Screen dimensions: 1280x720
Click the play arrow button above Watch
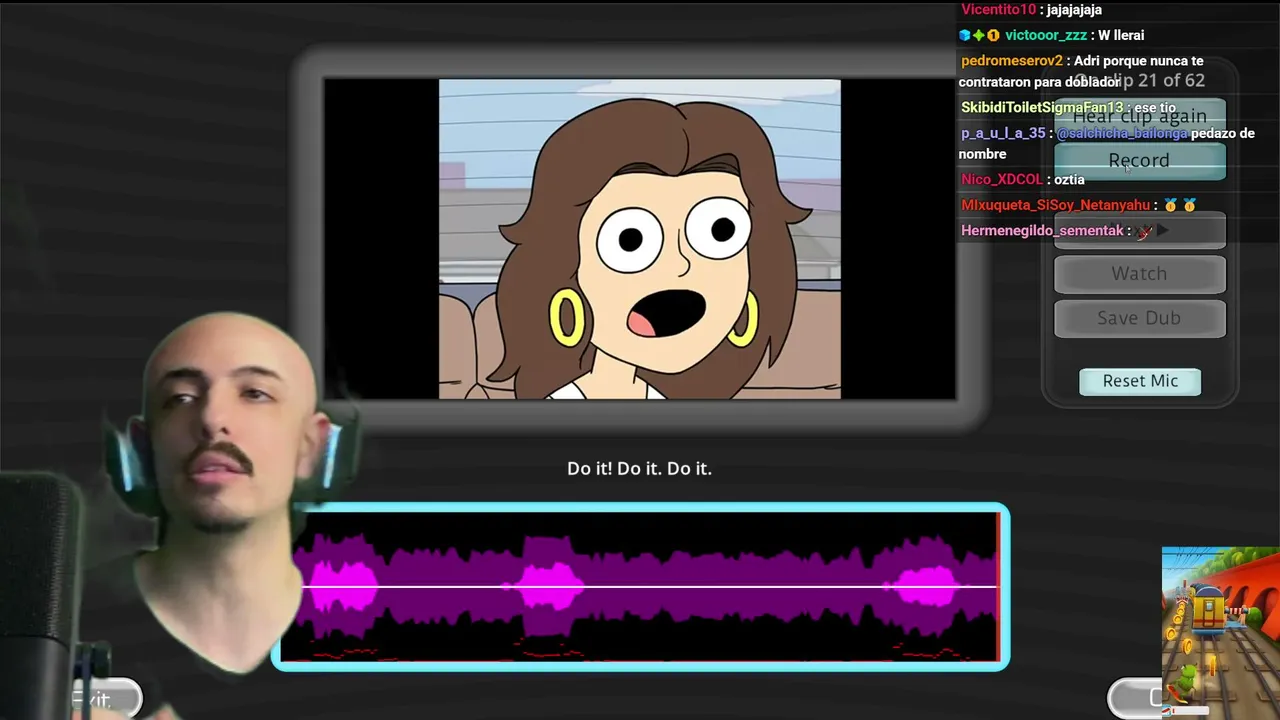point(1139,230)
